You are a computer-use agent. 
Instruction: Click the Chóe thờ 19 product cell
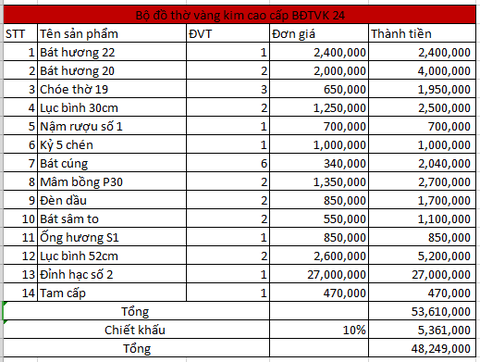click(112, 89)
